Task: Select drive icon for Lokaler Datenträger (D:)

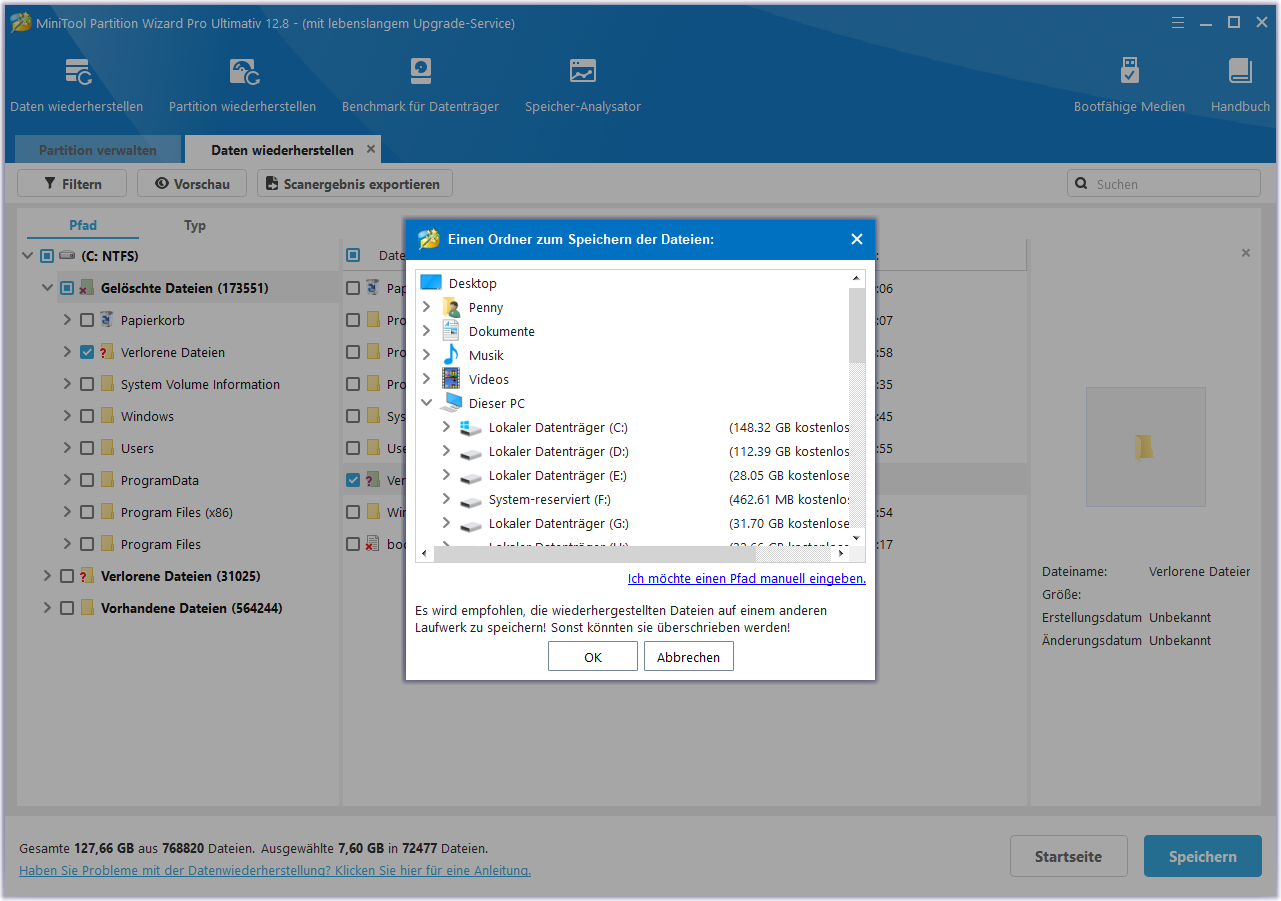Action: (x=471, y=452)
